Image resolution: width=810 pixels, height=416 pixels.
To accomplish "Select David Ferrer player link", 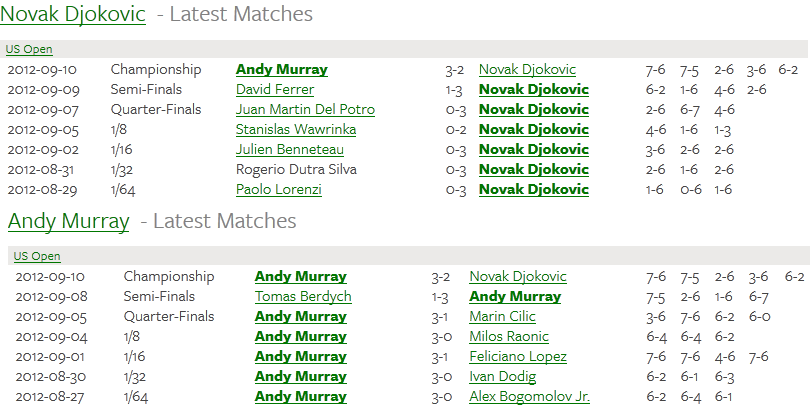I will coord(275,89).
